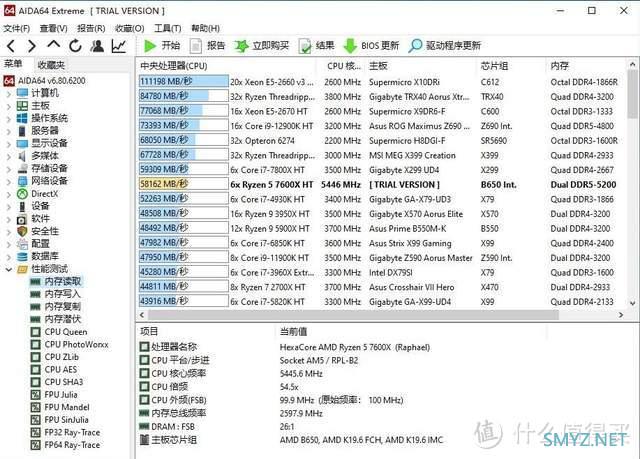Select the DirectX tree item
This screenshot has width=640, height=459.
coord(38,194)
